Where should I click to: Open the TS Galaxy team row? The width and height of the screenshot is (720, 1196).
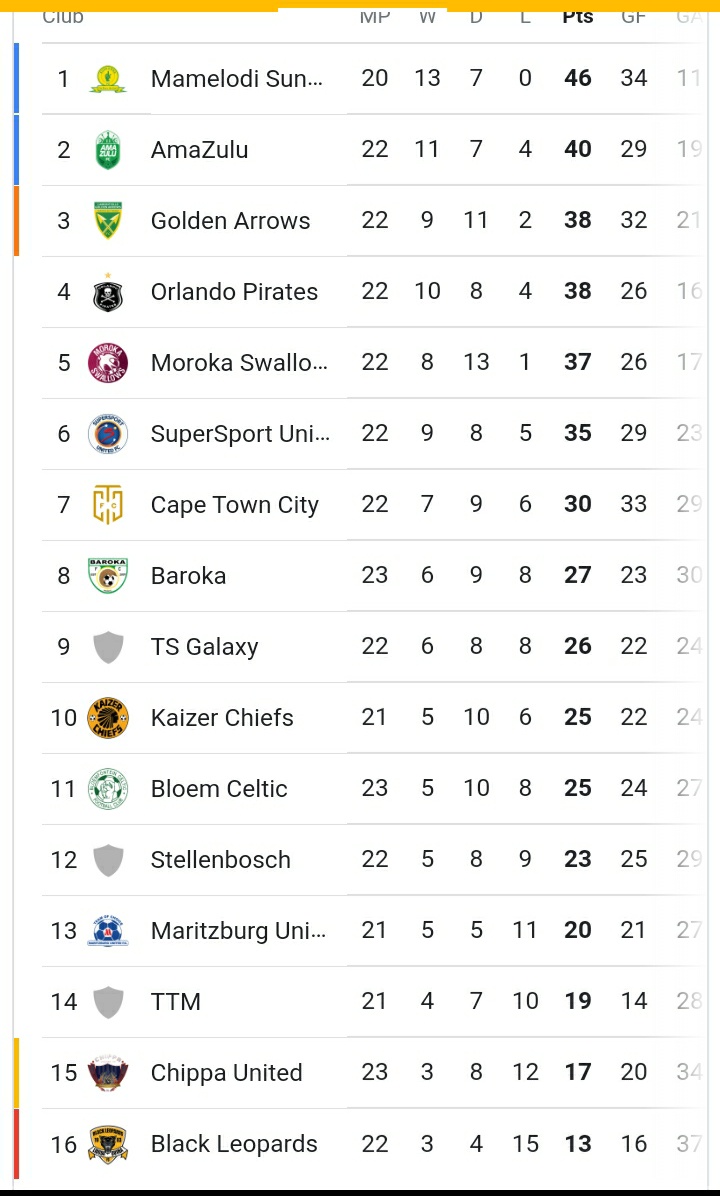204,647
